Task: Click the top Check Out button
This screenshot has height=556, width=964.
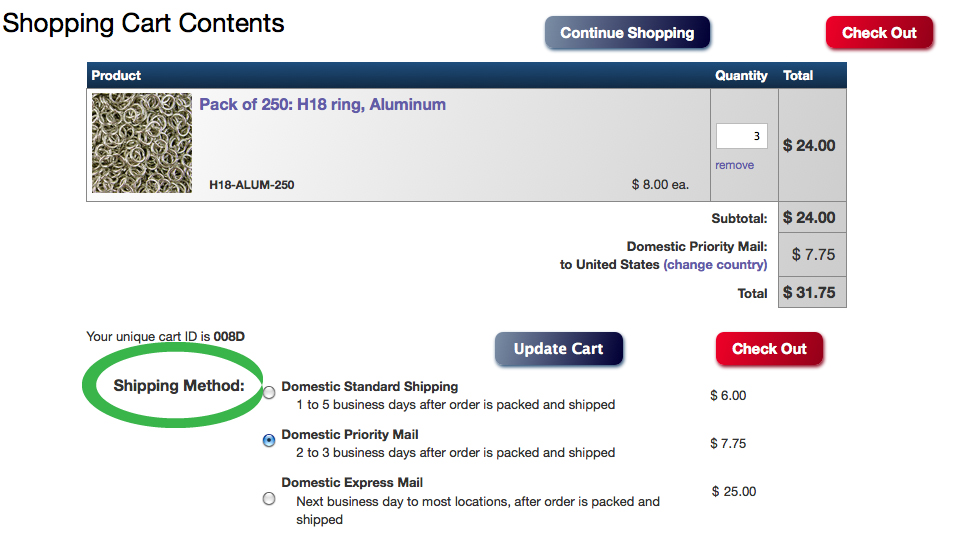Action: (x=879, y=33)
